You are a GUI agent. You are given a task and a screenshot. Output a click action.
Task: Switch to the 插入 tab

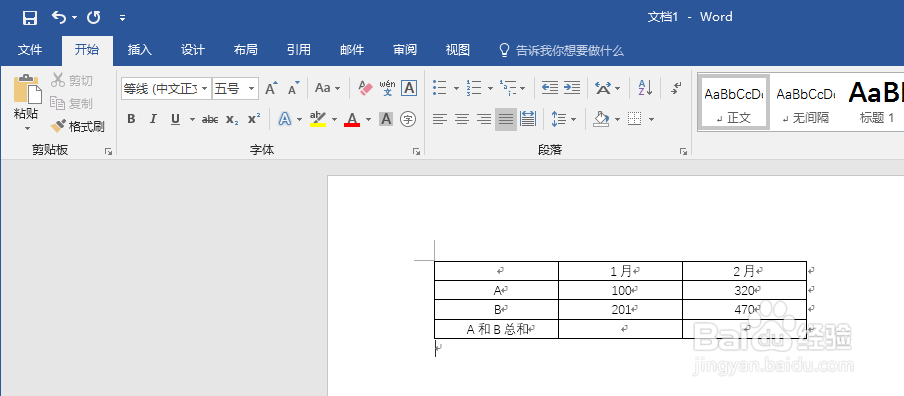pyautogui.click(x=140, y=50)
